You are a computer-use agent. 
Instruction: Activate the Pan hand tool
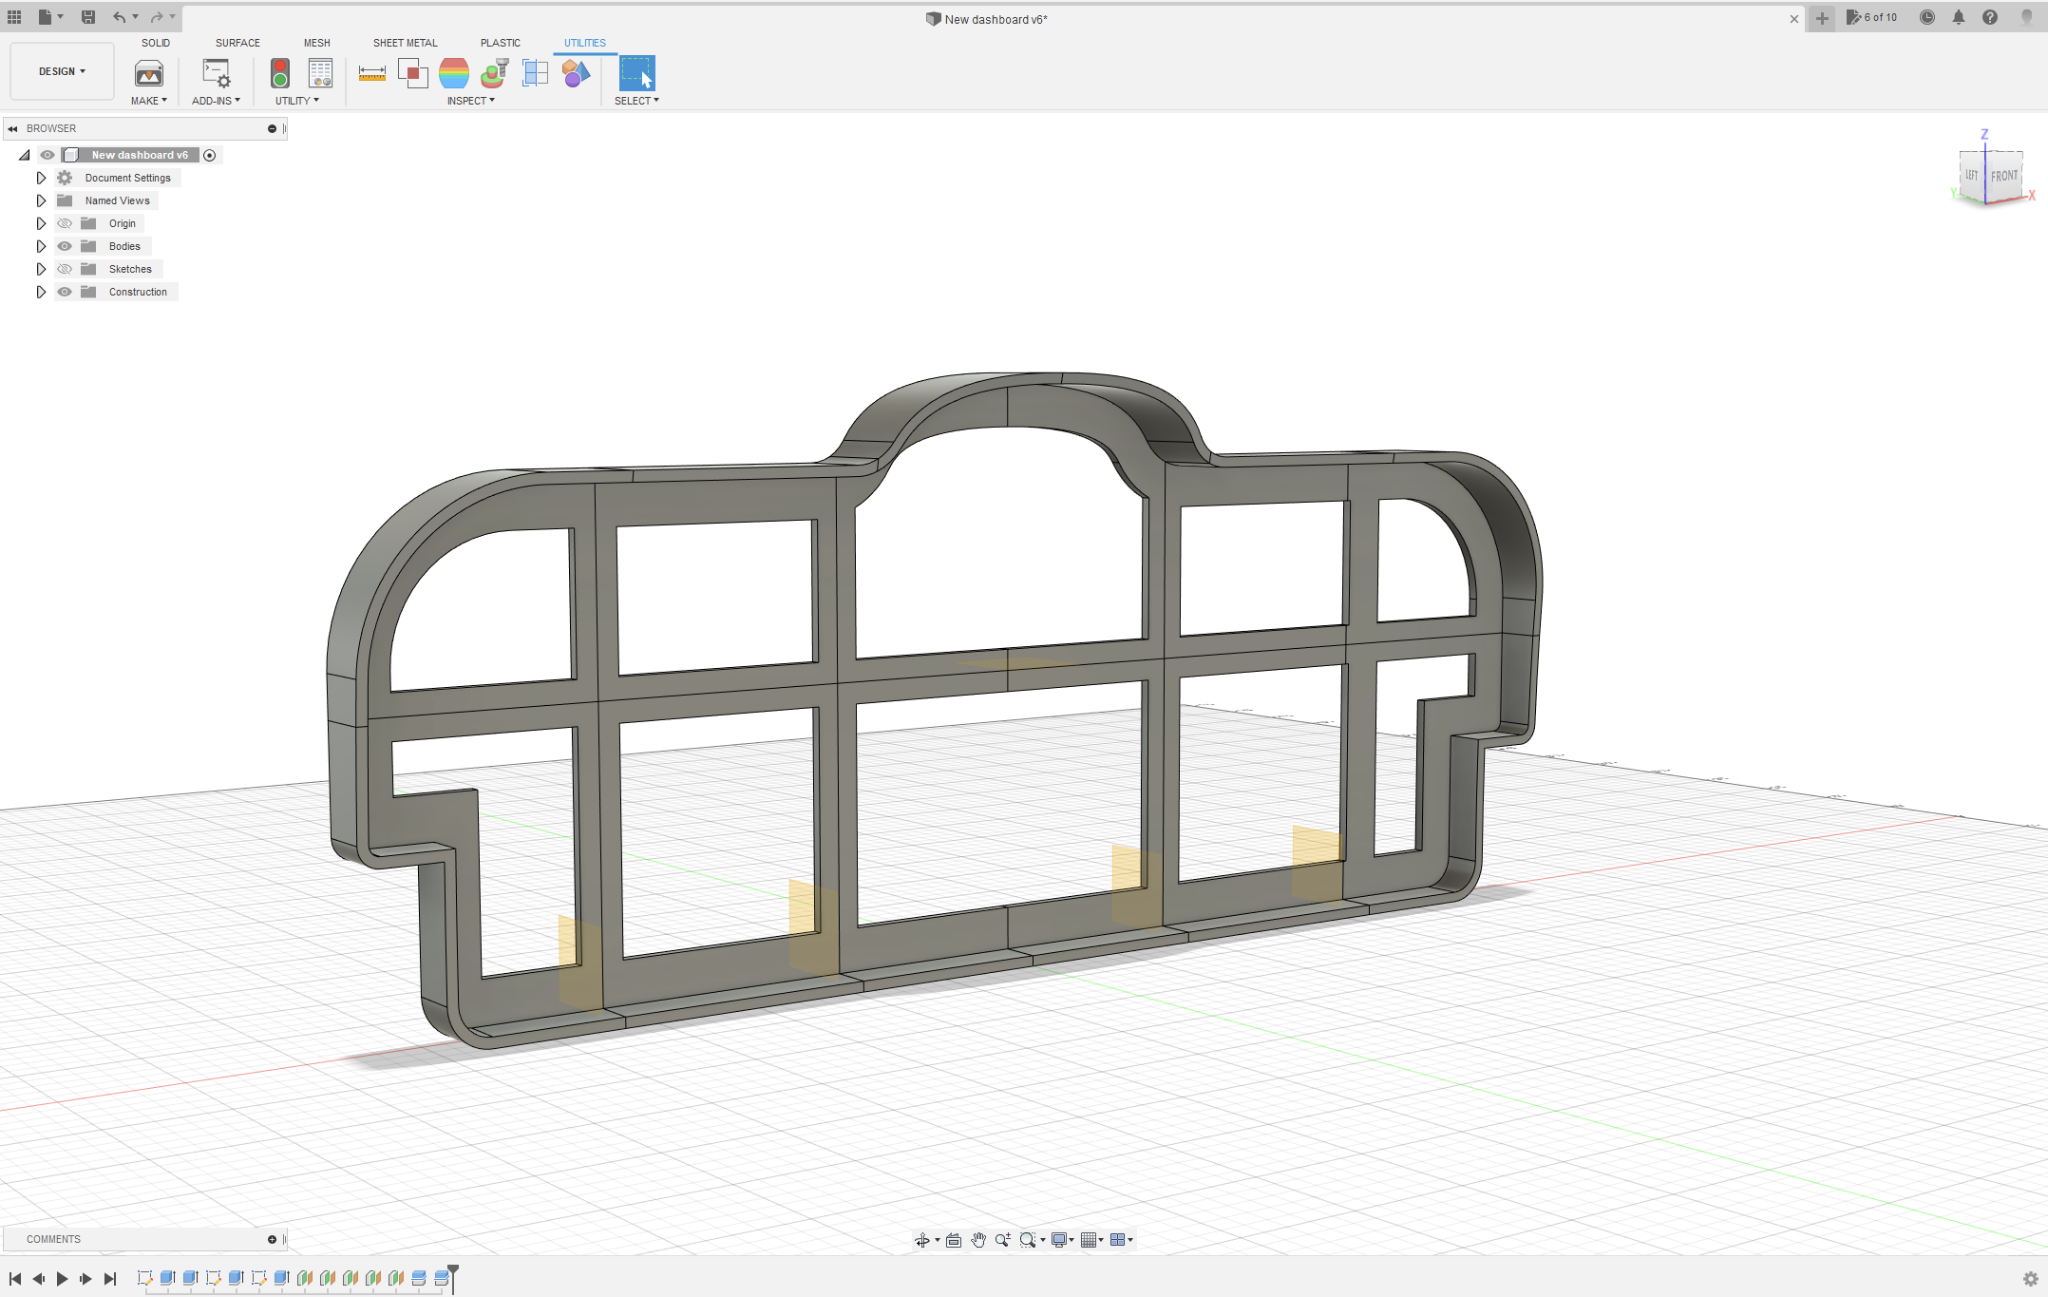coord(978,1240)
